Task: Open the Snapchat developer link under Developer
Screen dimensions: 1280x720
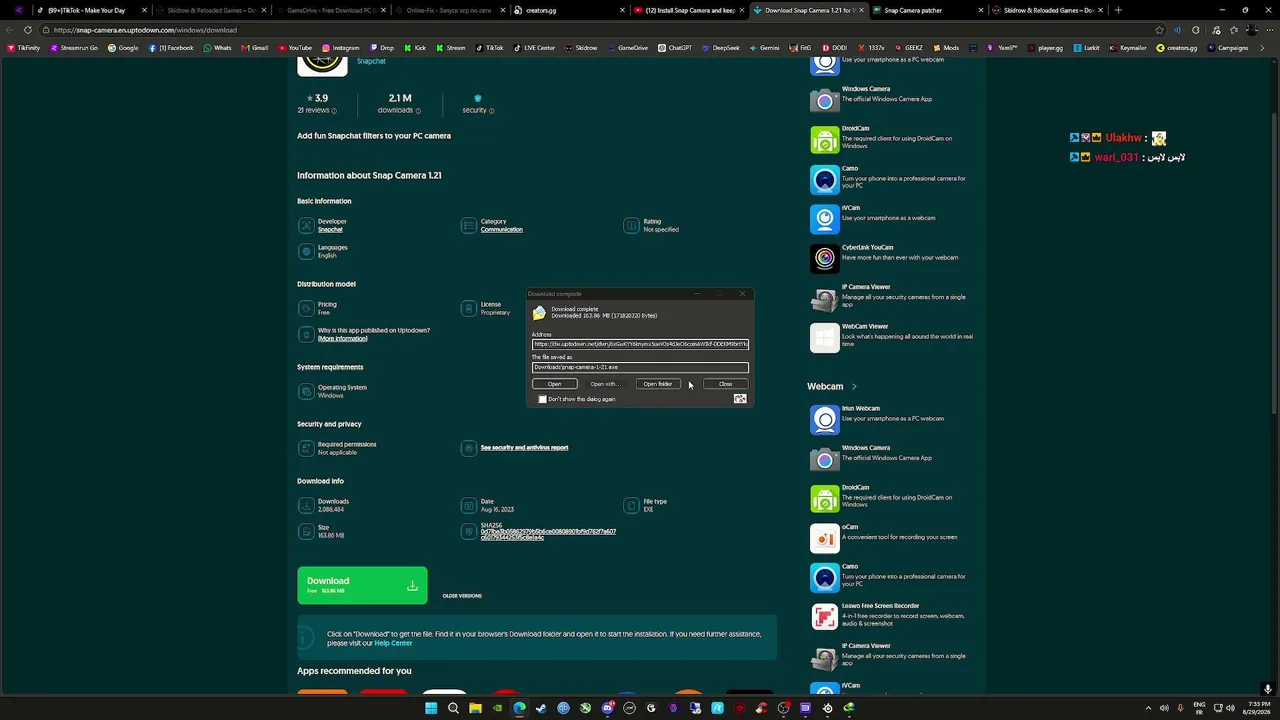Action: click(330, 230)
